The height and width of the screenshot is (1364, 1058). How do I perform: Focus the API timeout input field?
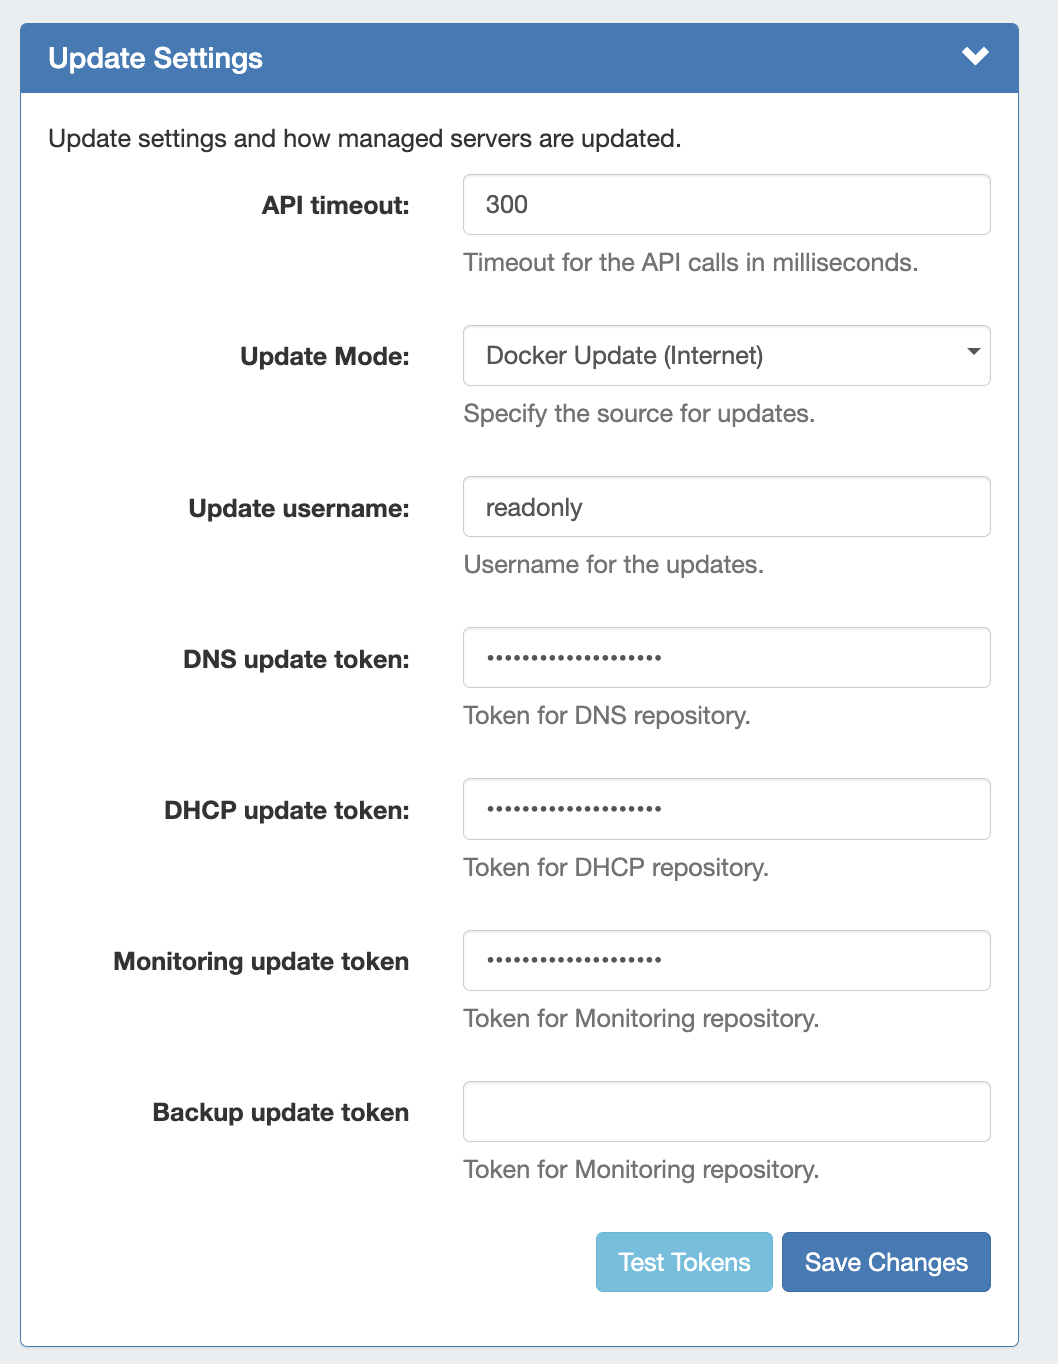726,205
